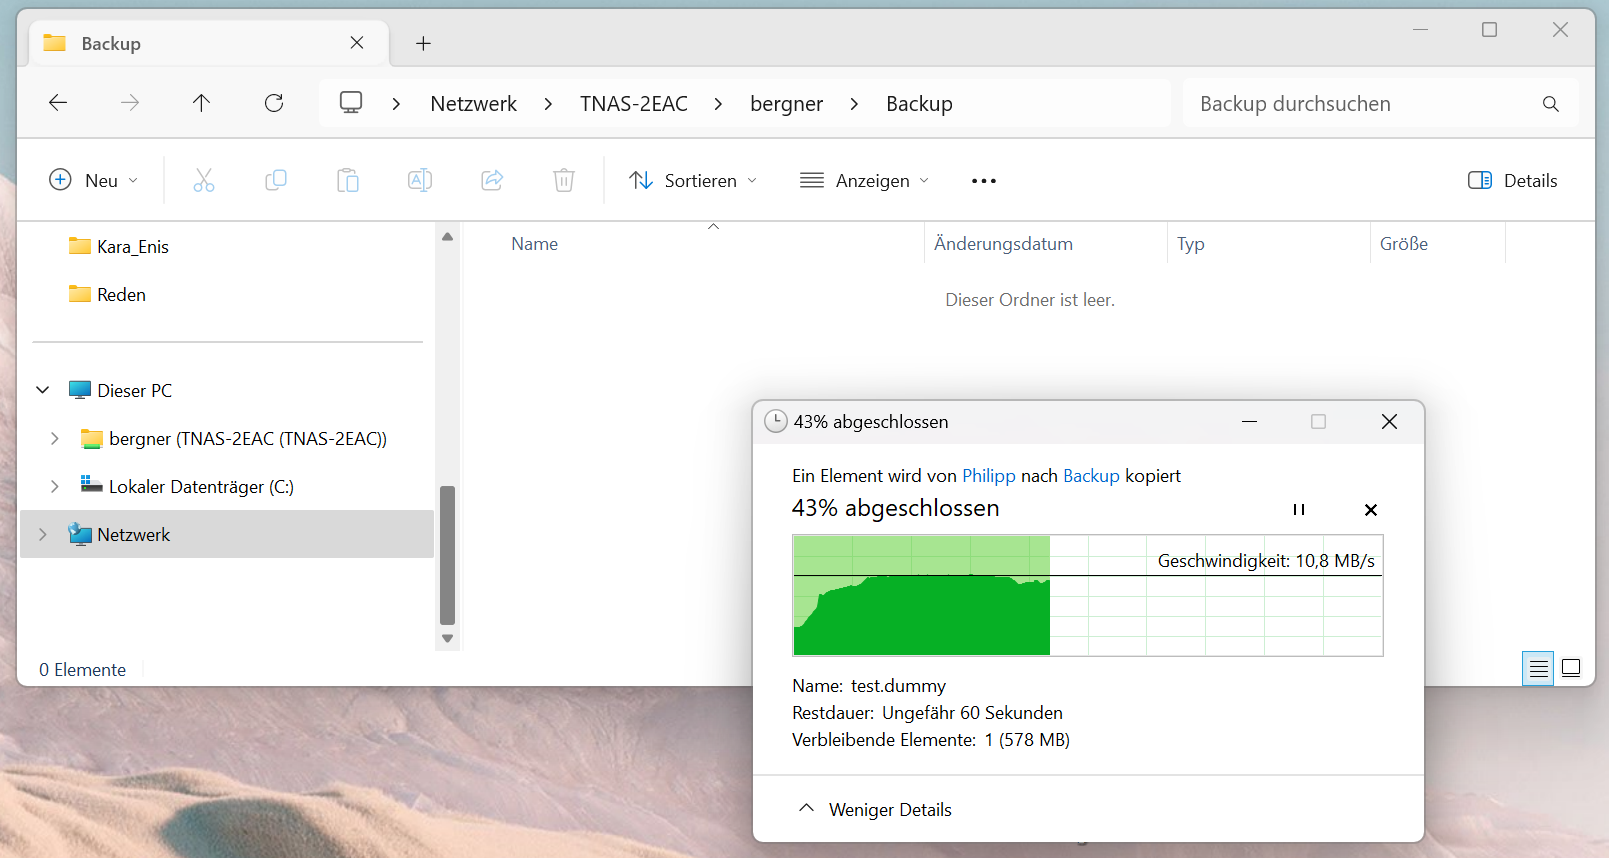
Task: Open a new tab with plus button
Action: pos(423,43)
